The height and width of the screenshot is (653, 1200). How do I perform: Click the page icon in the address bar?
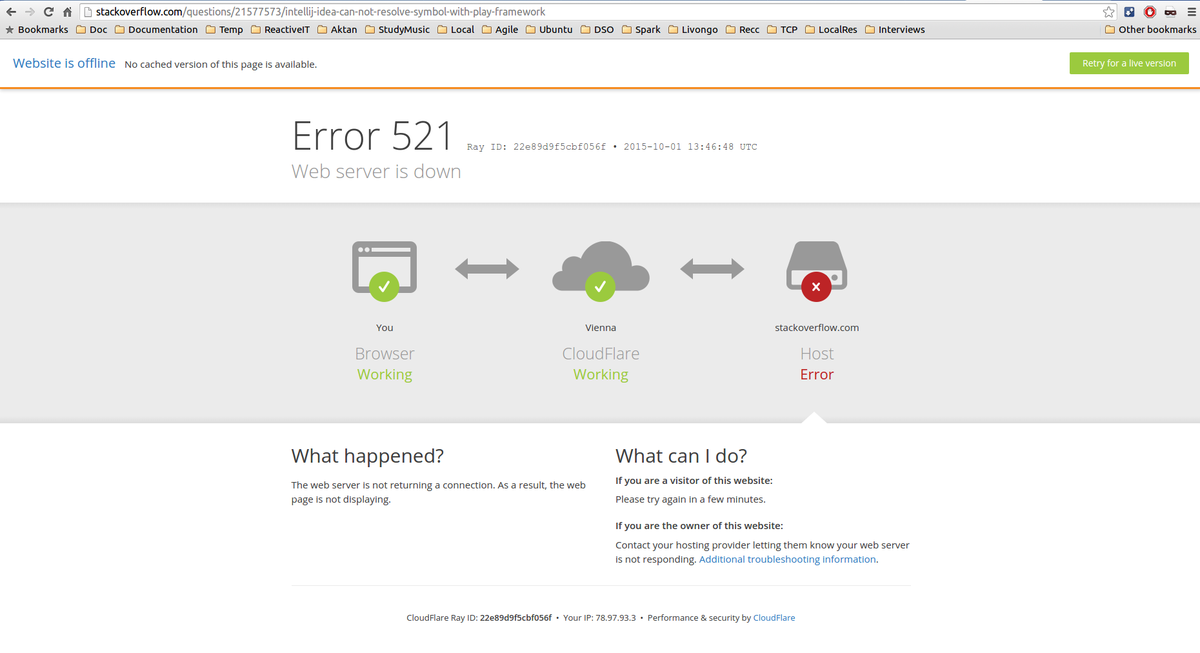coord(86,12)
